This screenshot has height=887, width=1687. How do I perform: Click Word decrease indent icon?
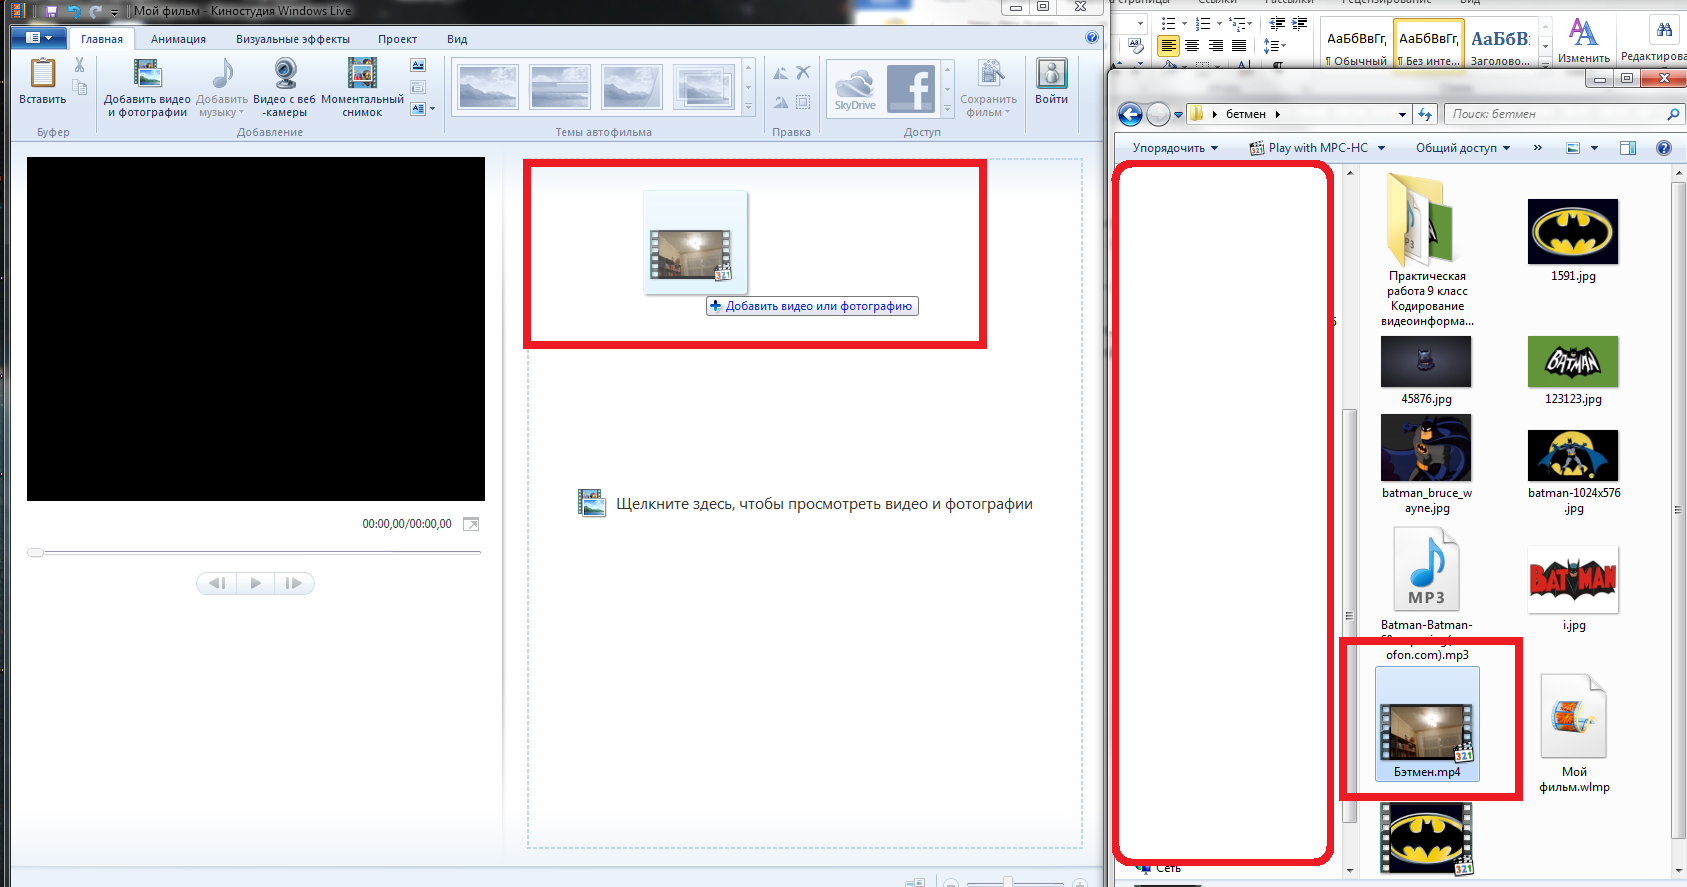(x=1277, y=23)
